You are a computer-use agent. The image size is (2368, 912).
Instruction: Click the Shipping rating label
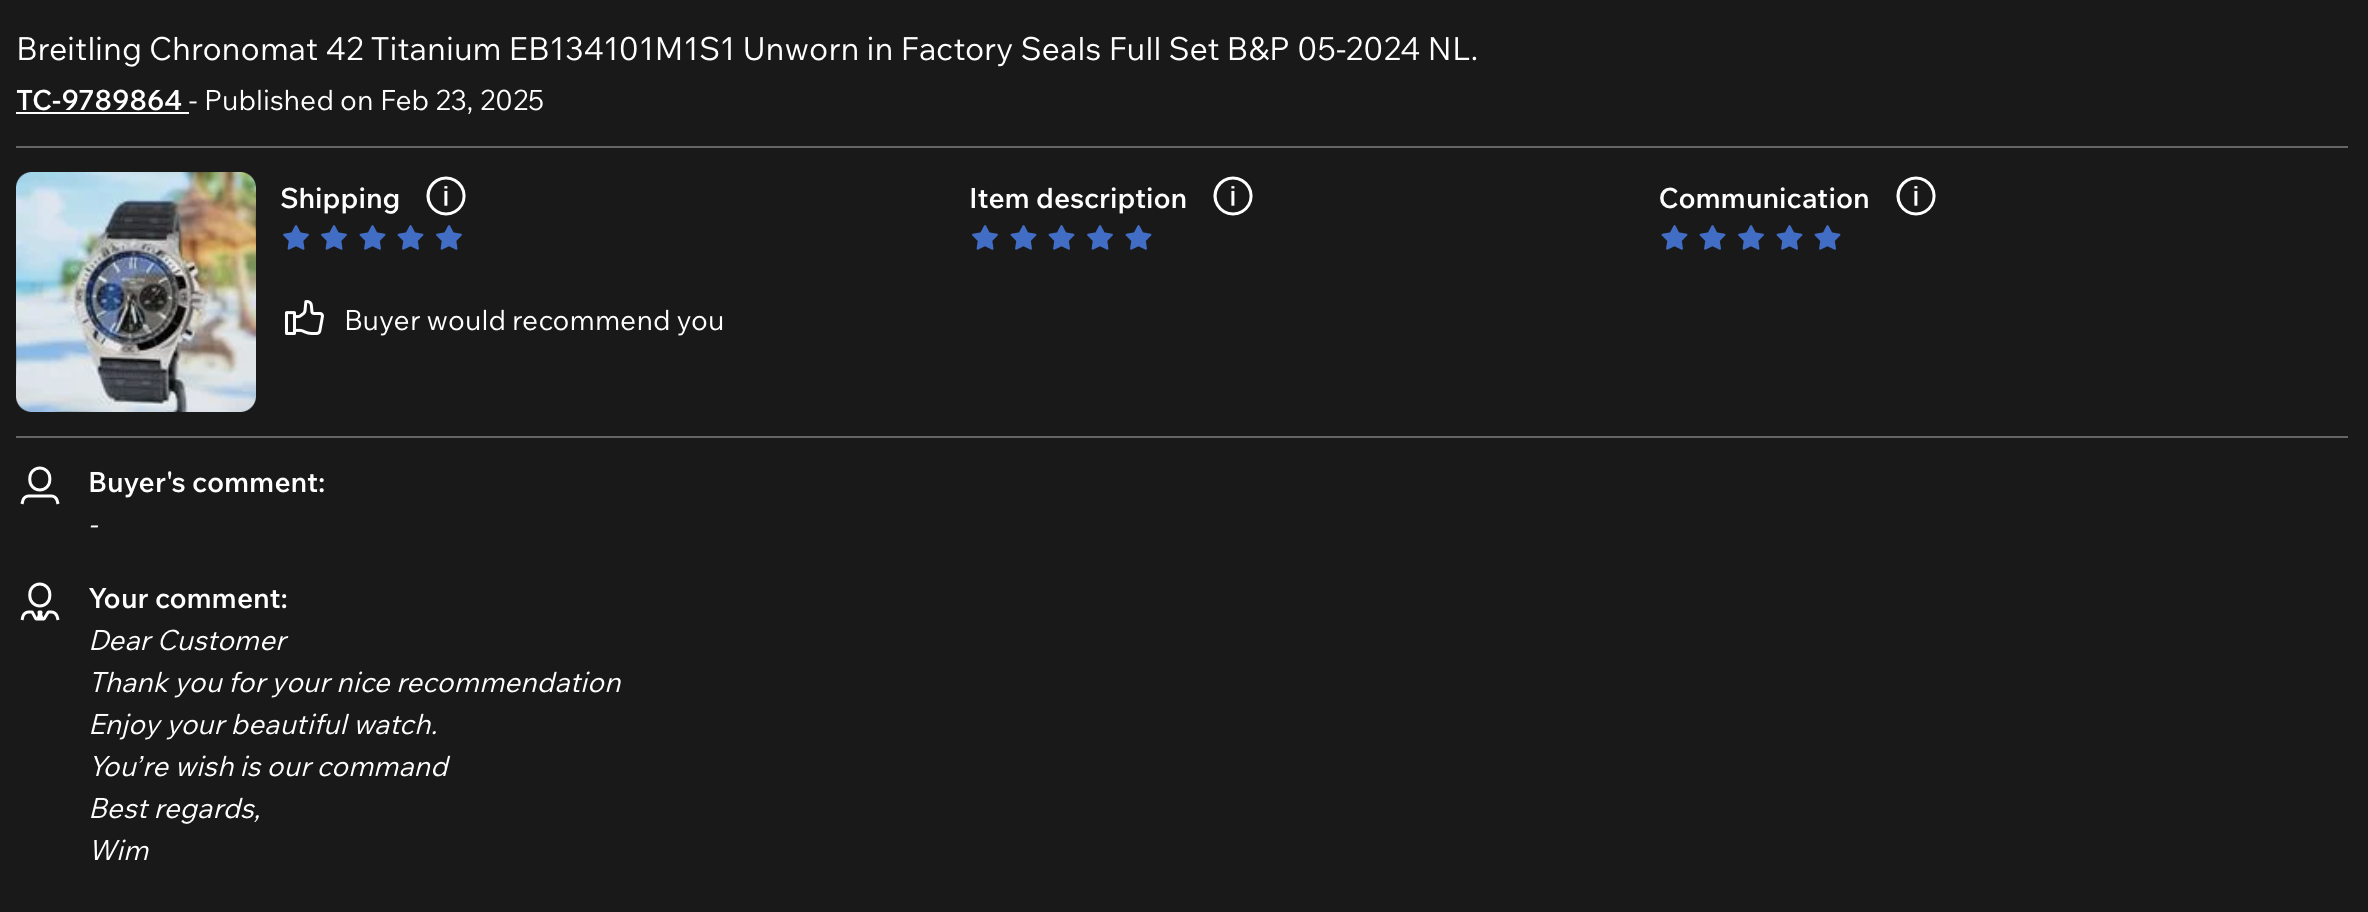[x=340, y=199]
